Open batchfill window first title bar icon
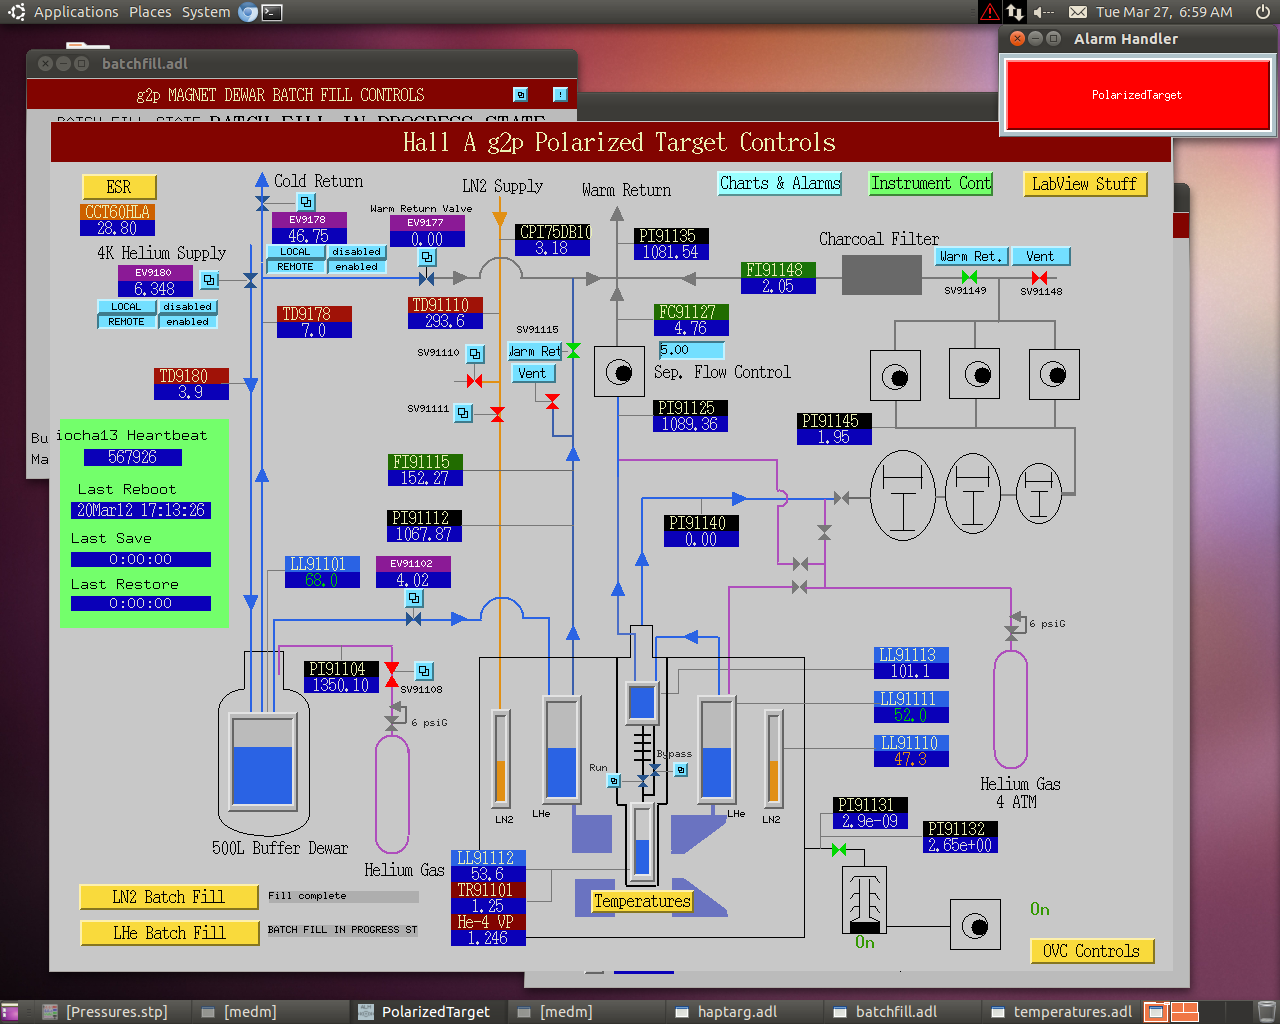The width and height of the screenshot is (1280, 1024). click(520, 94)
